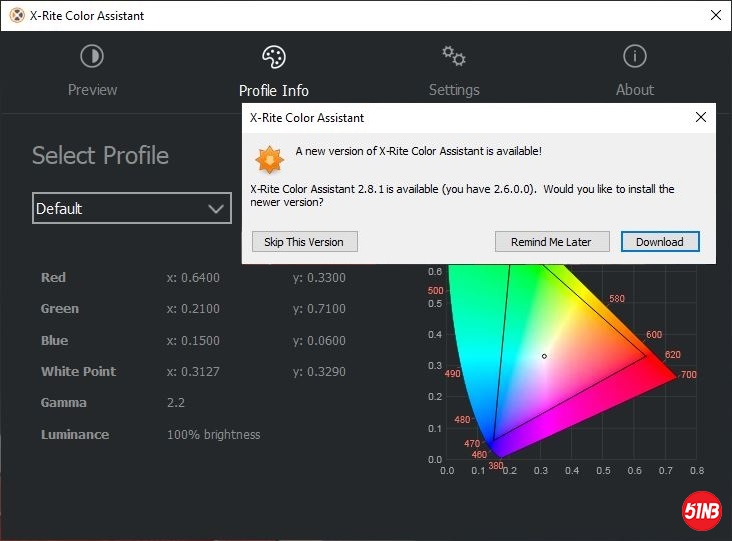Click the Gamma 2.2 value
Image resolution: width=732 pixels, height=541 pixels.
pos(176,403)
